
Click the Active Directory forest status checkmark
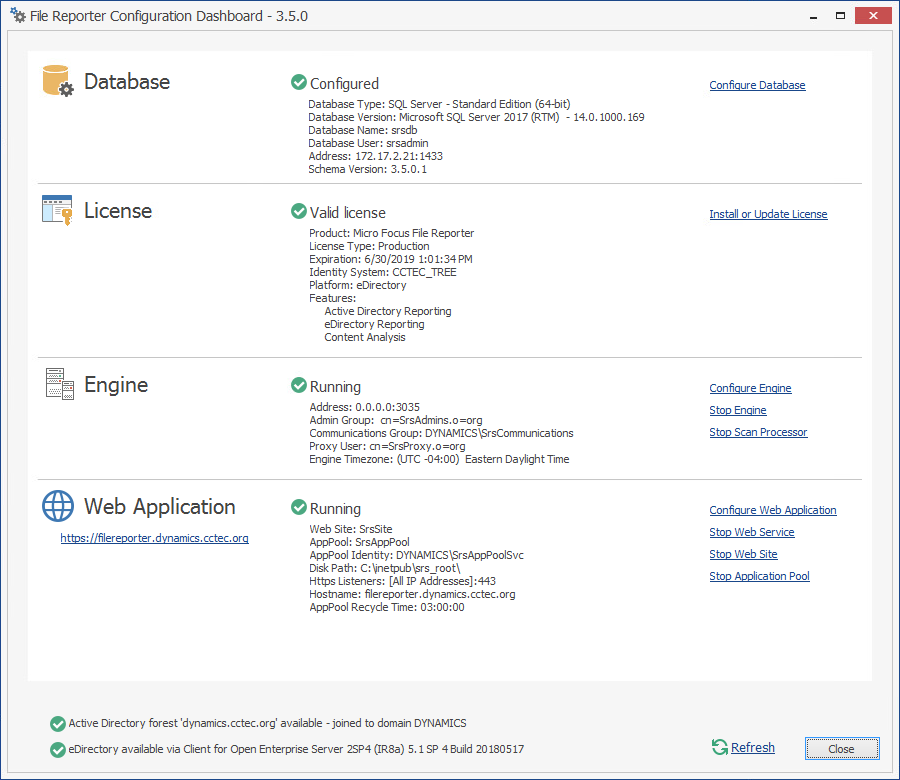tap(57, 723)
